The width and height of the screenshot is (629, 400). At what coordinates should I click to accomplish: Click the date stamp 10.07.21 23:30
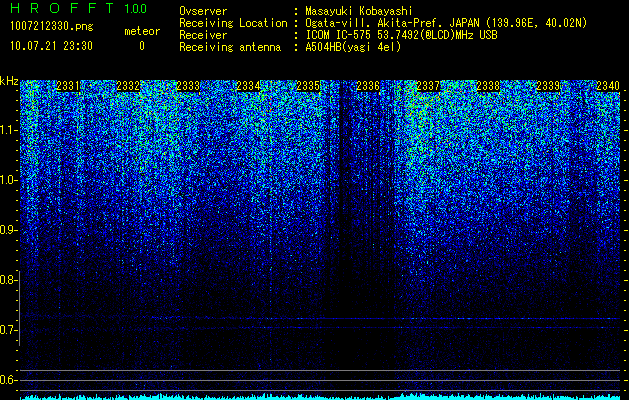[51, 46]
